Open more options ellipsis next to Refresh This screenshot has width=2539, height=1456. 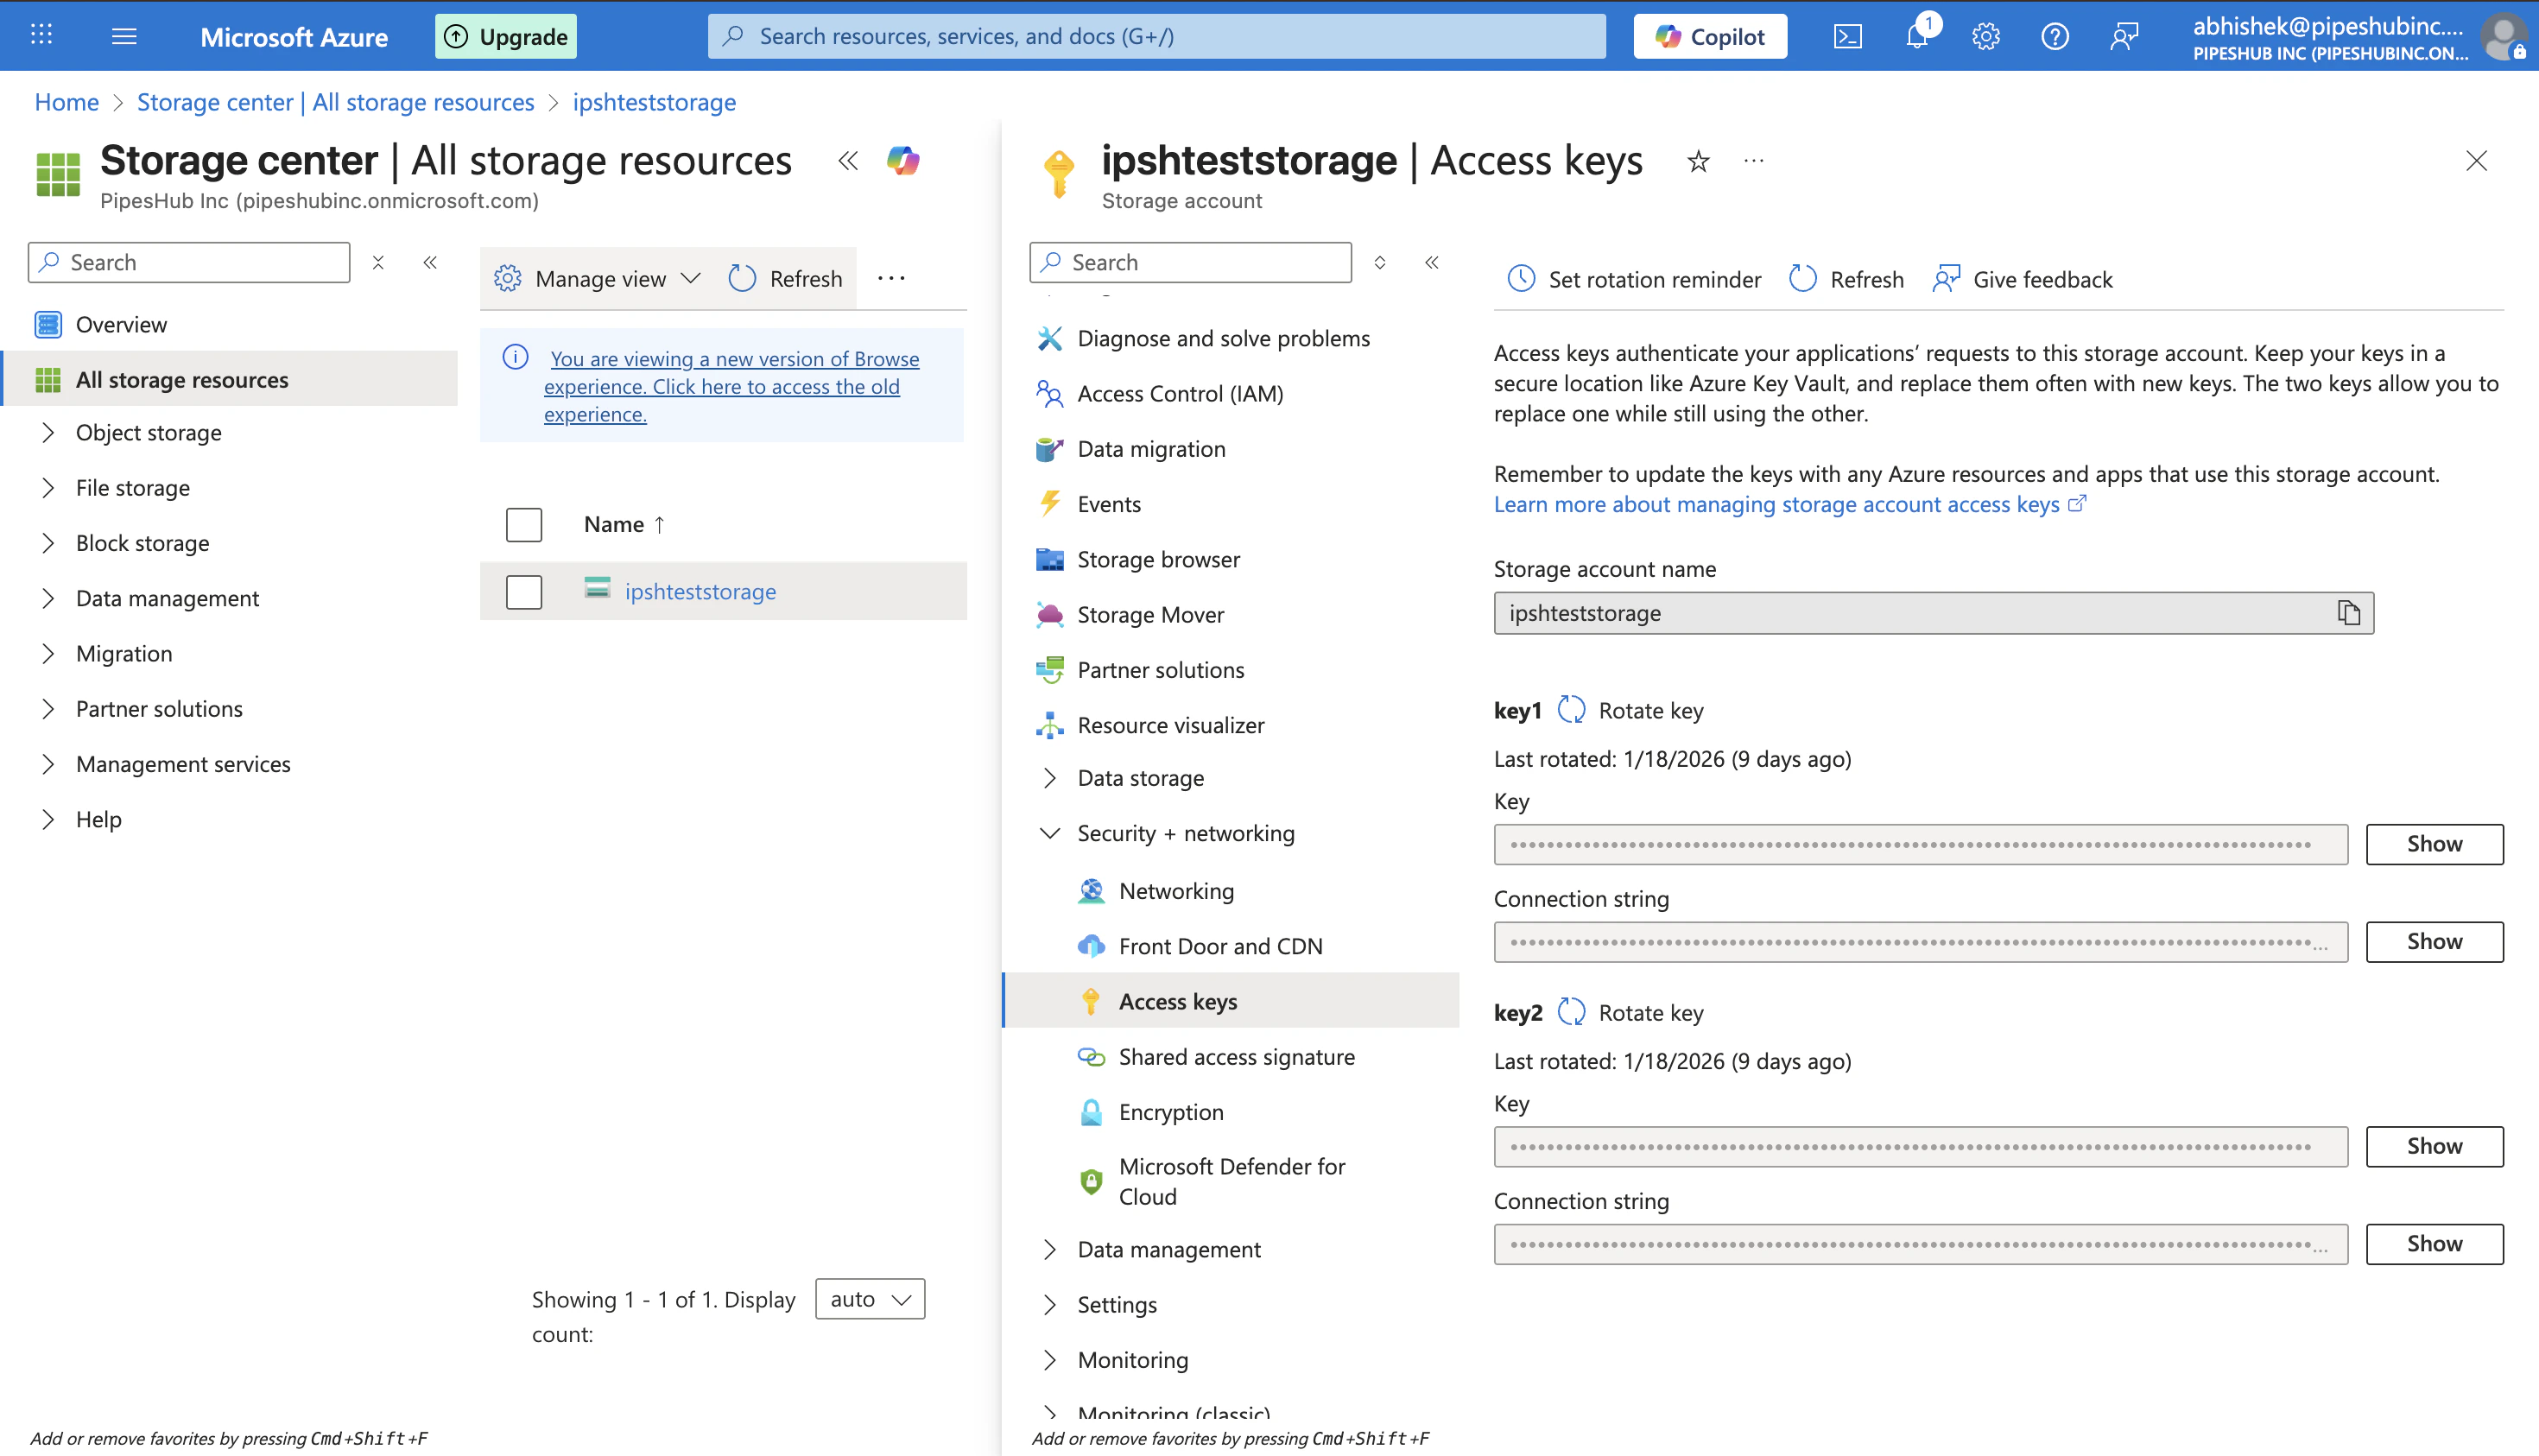point(891,278)
